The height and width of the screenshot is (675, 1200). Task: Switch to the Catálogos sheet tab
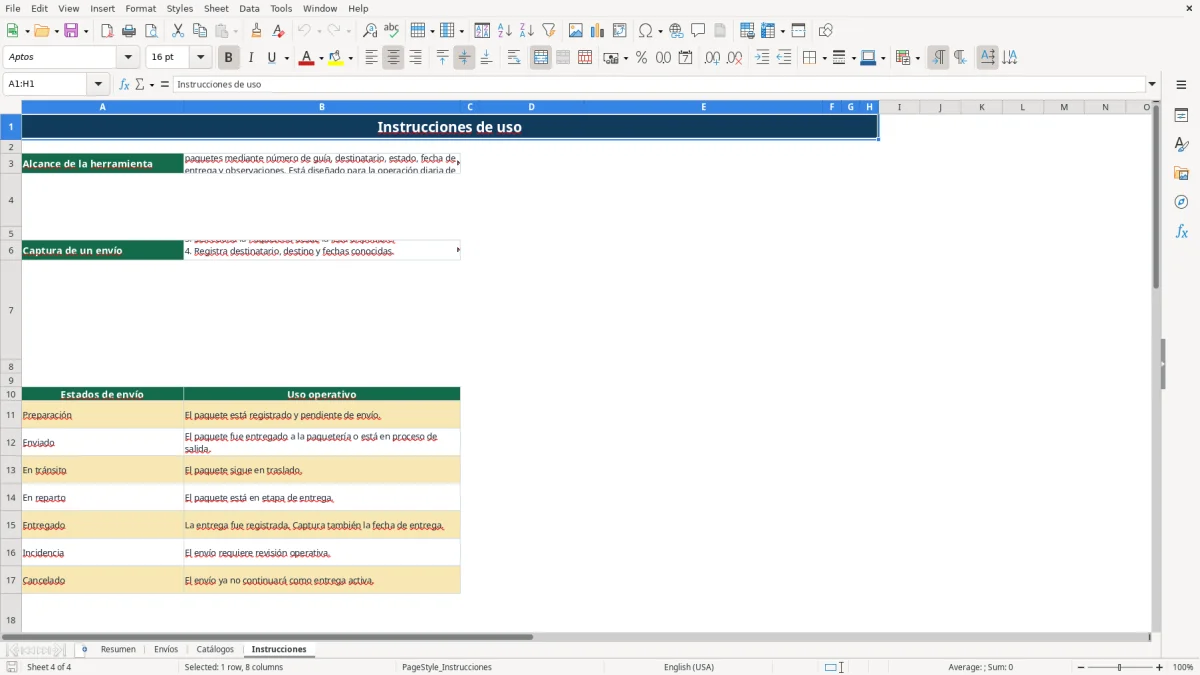coord(215,649)
